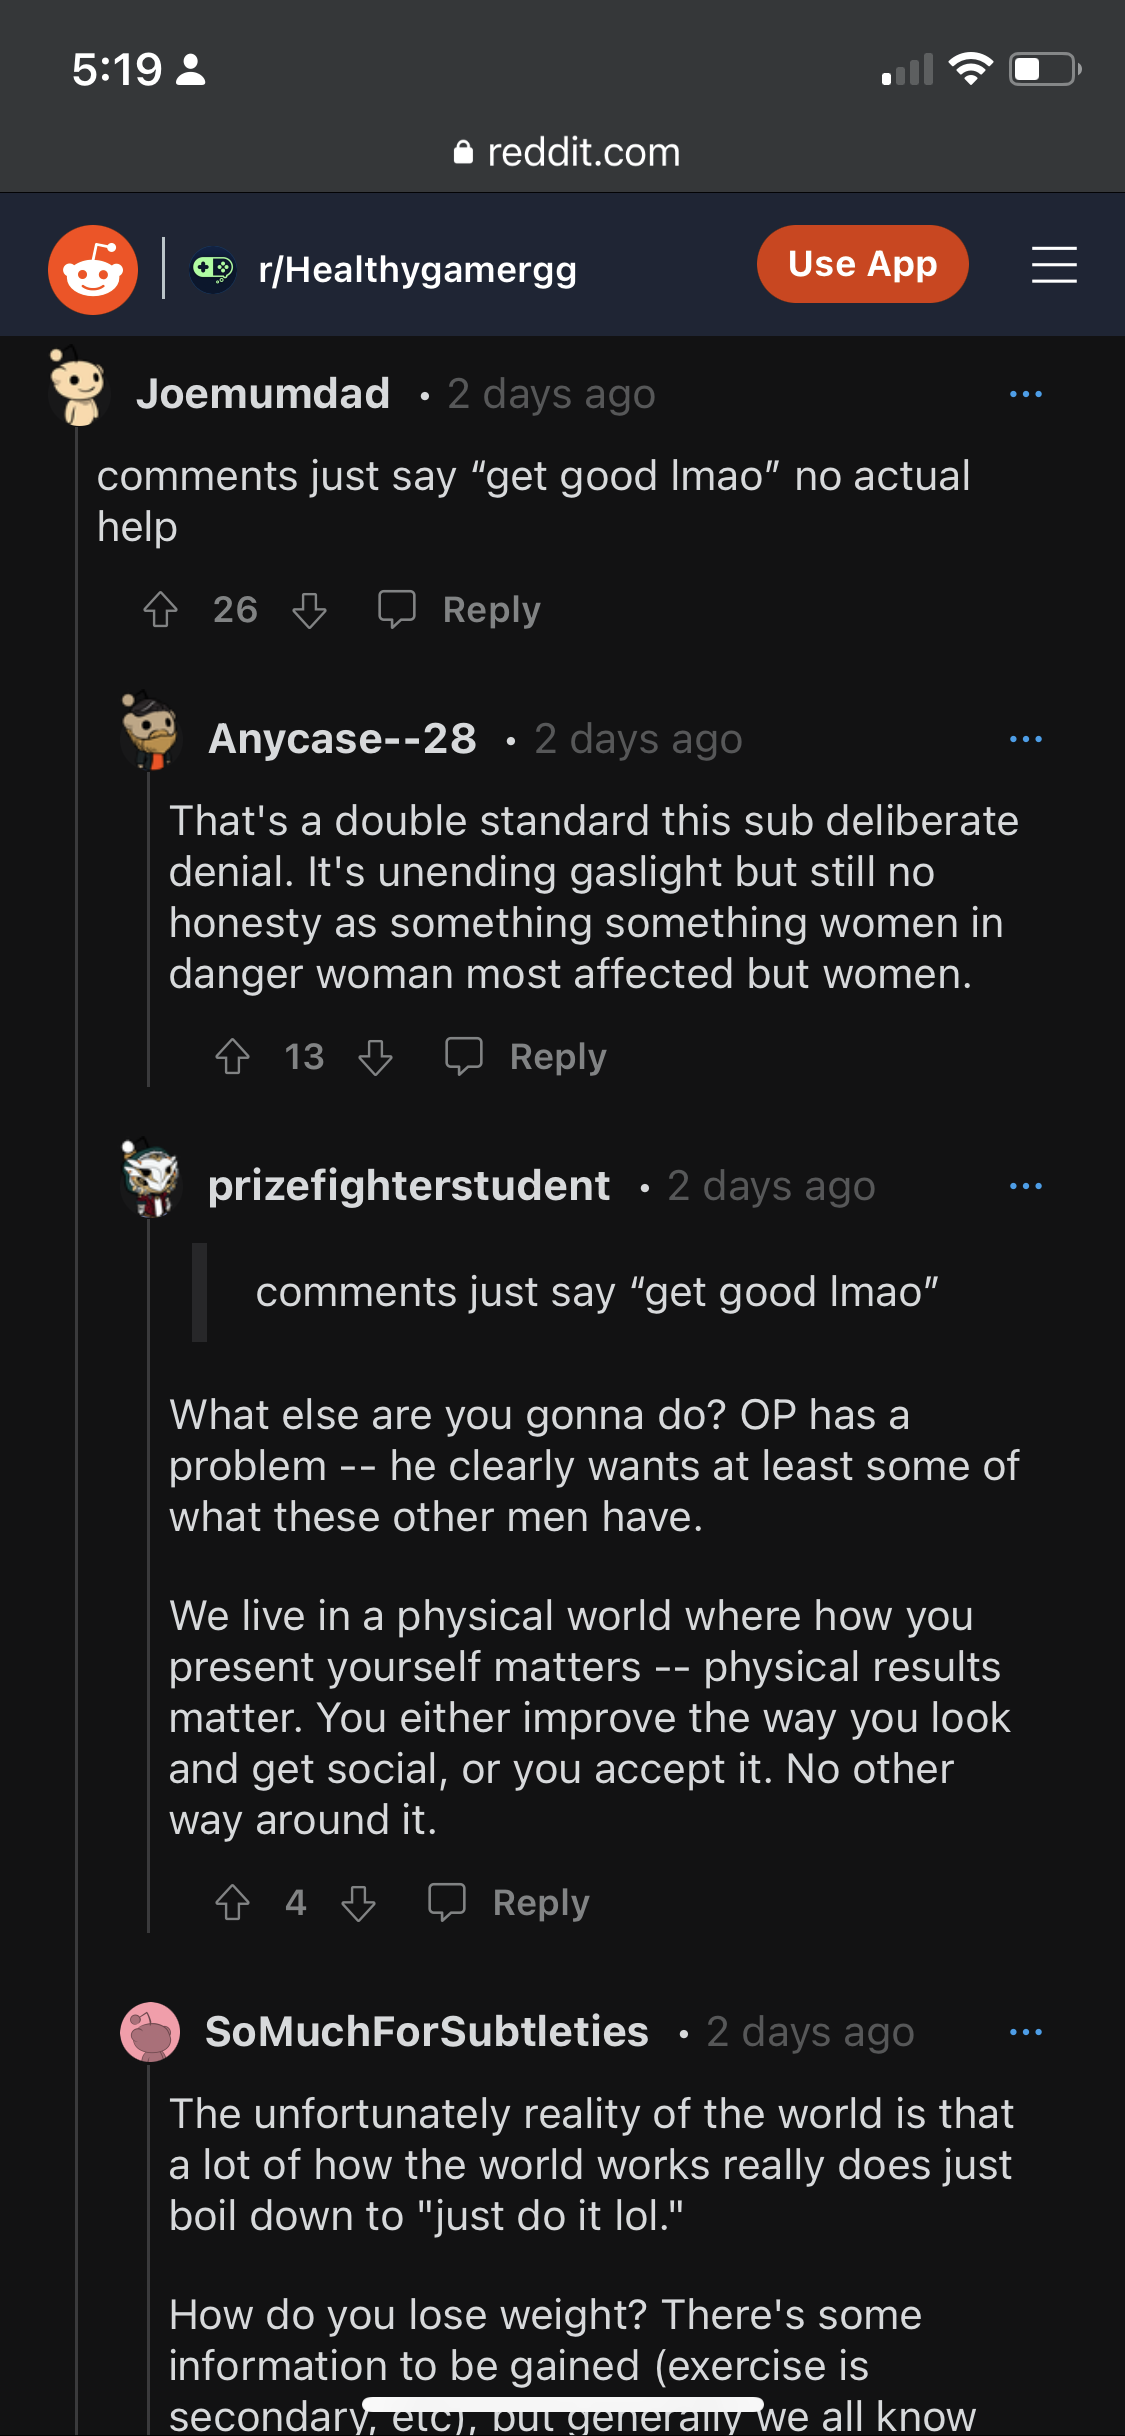Downvote Joemumdad's comment
Screen dimensions: 1125x2436
pyautogui.click(x=309, y=609)
